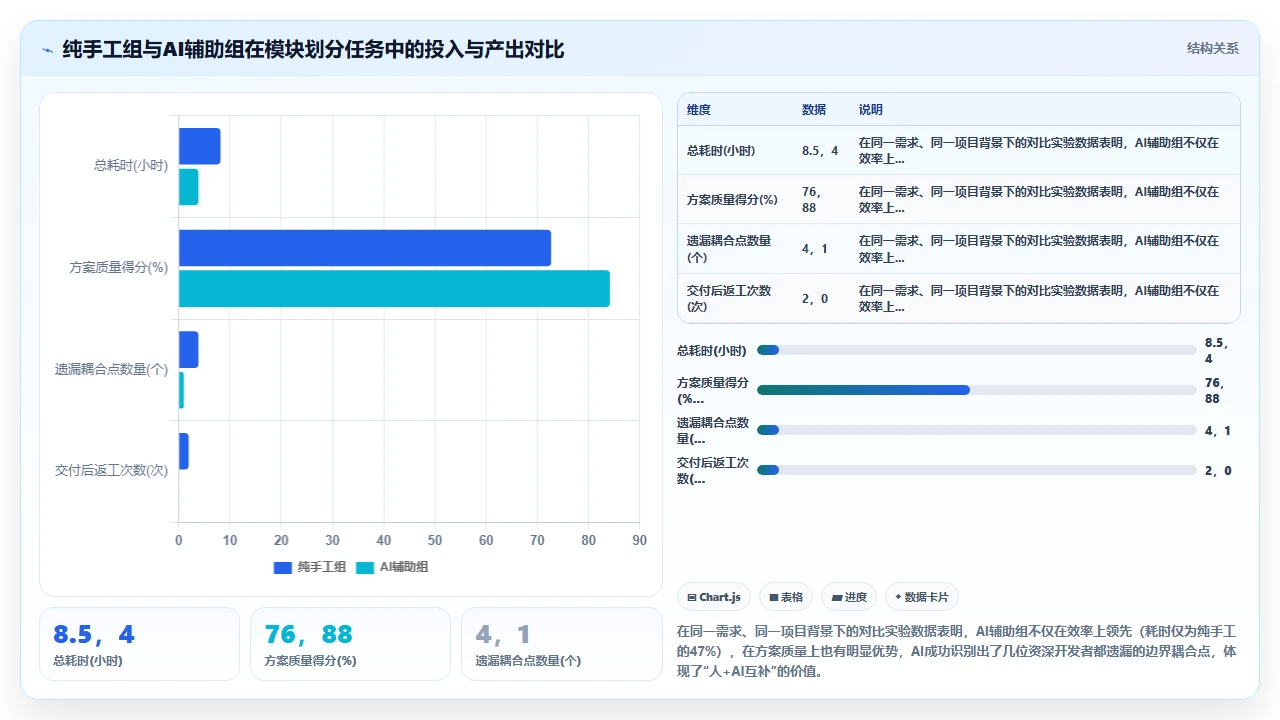This screenshot has width=1280, height=720.
Task: Click the 总耗时(小时) table row label
Action: [721, 151]
